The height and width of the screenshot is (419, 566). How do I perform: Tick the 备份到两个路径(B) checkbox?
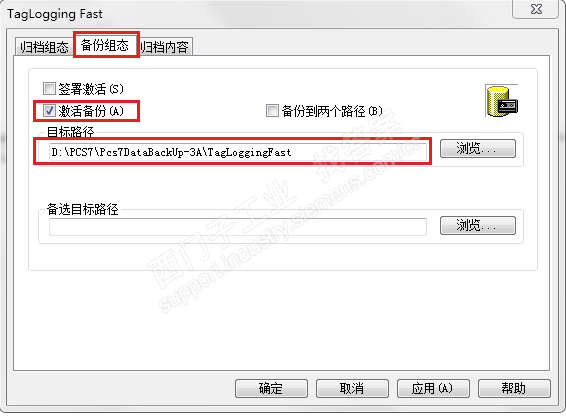tap(272, 110)
